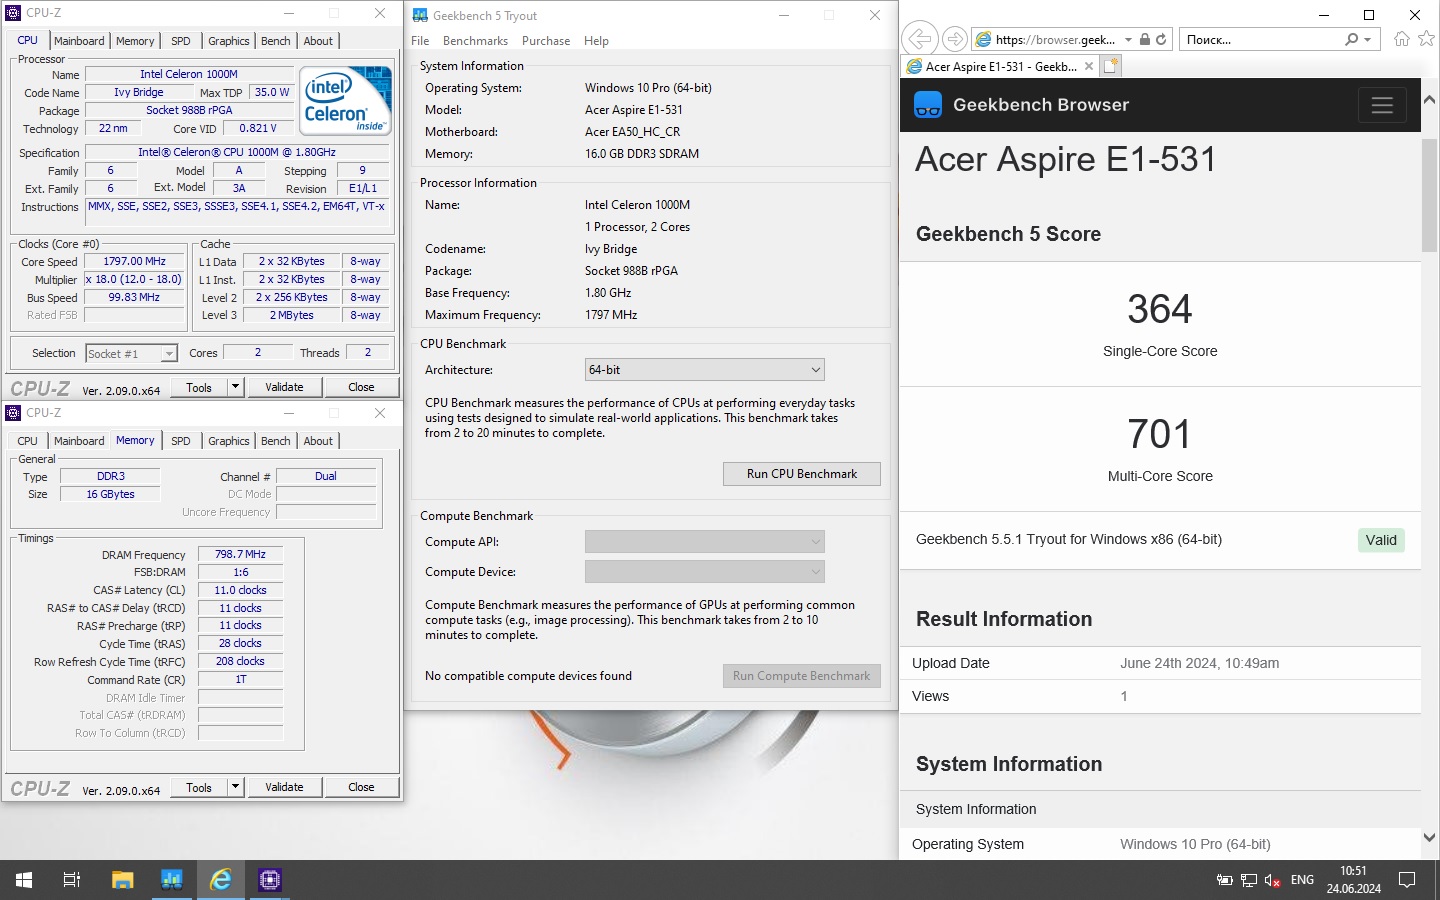Click the Intel Celeron logo in CPU-Z
The image size is (1440, 900).
[x=346, y=100]
